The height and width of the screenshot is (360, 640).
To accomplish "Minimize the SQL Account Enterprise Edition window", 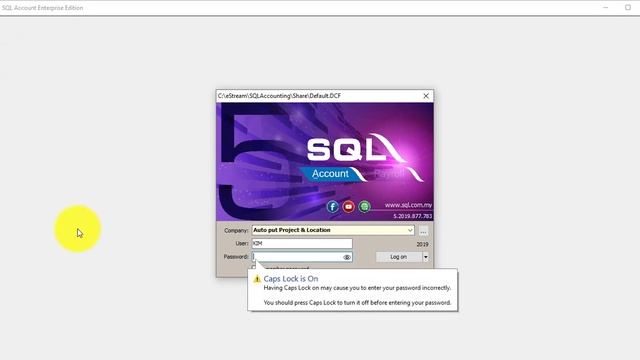I will click(605, 7).
